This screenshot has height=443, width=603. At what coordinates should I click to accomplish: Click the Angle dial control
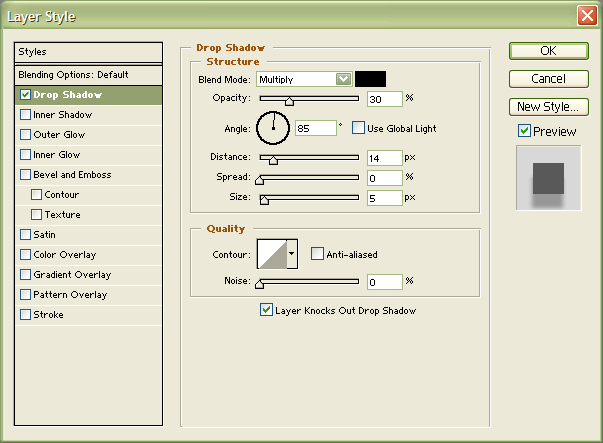click(x=273, y=128)
